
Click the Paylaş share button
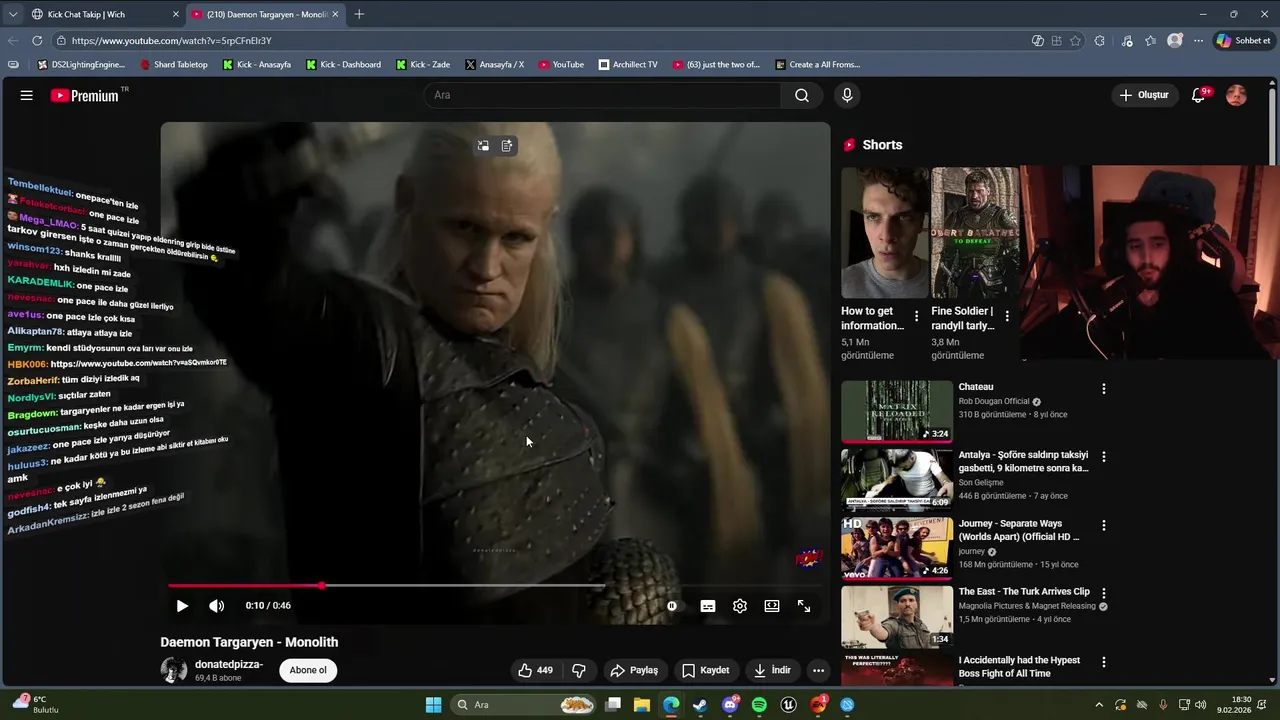coord(634,670)
